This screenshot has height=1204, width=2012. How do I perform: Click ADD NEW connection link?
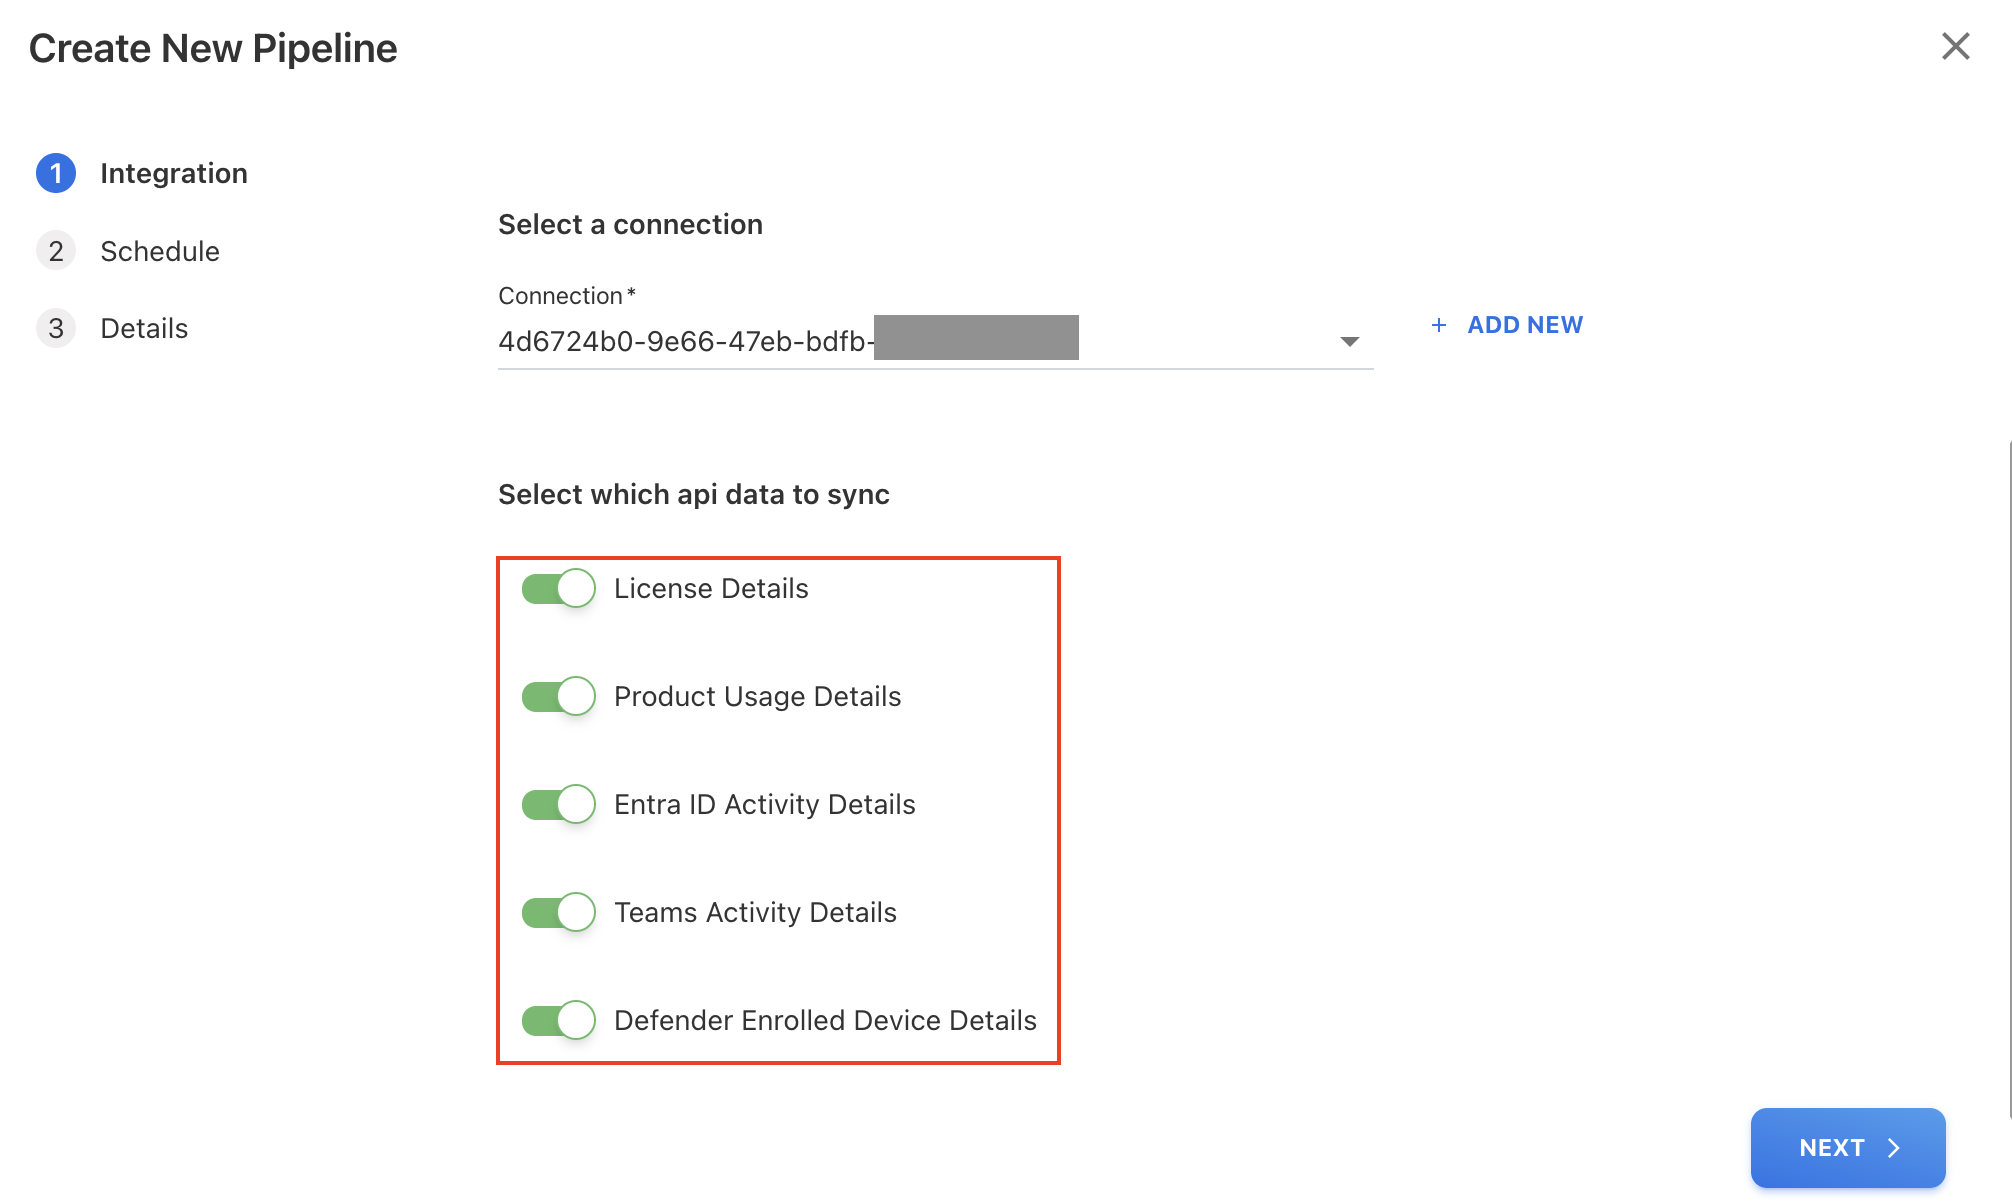pyautogui.click(x=1524, y=325)
